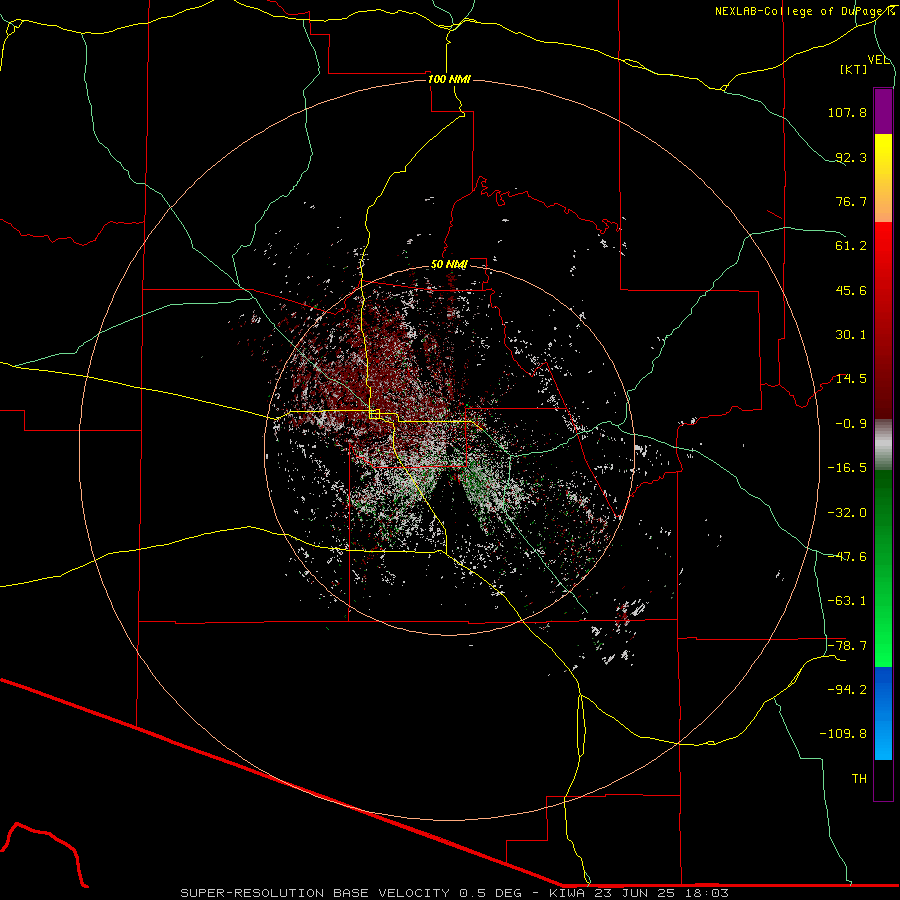
Task: Click the 14.5 scale value
Action: pyautogui.click(x=851, y=379)
